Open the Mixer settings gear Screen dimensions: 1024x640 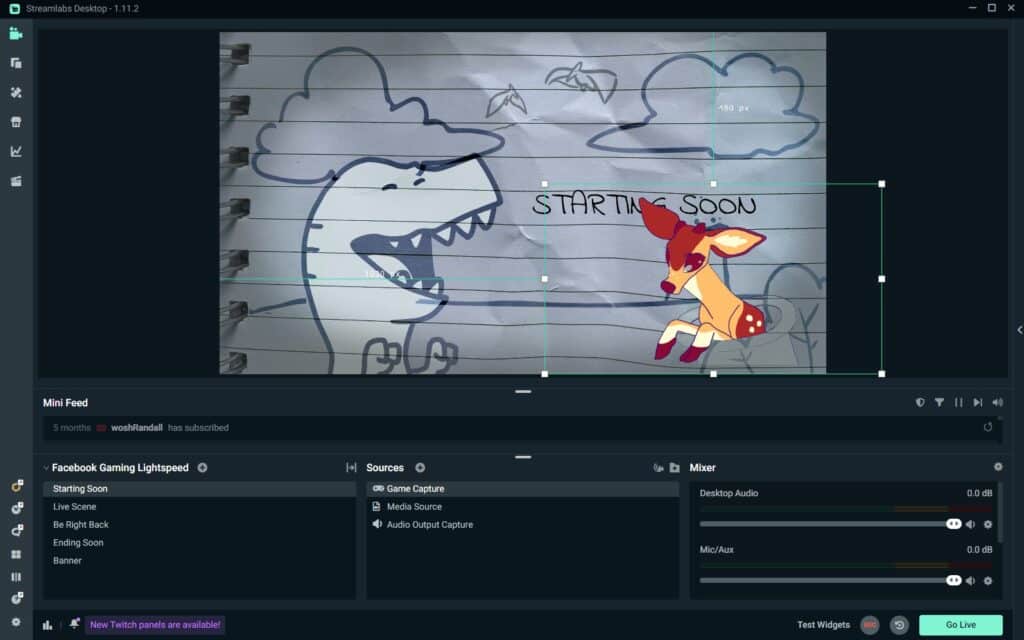tap(998, 467)
